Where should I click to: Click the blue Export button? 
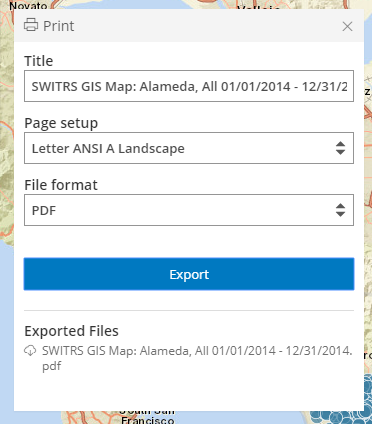pos(189,274)
